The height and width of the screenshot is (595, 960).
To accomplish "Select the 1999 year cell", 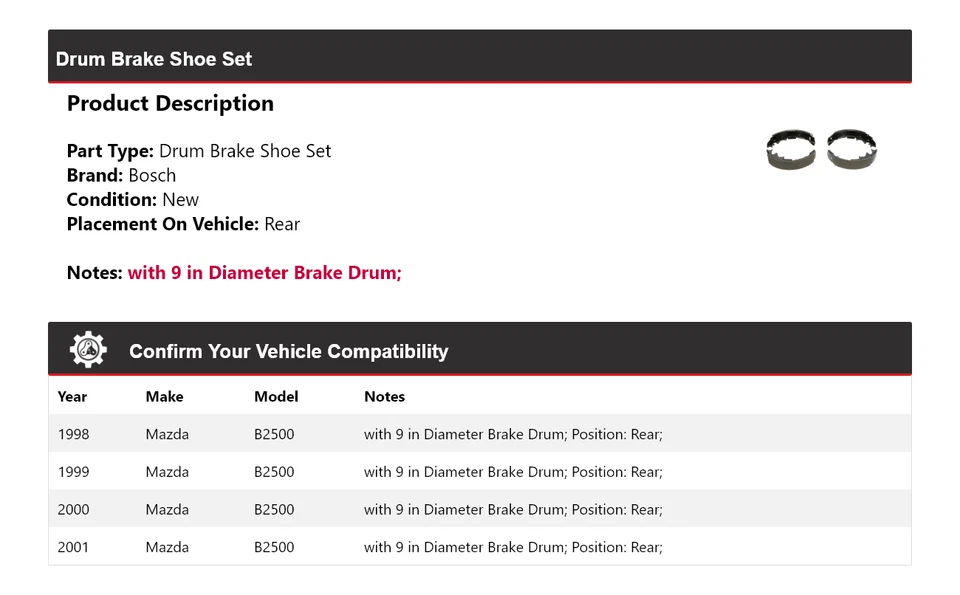I will click(73, 472).
